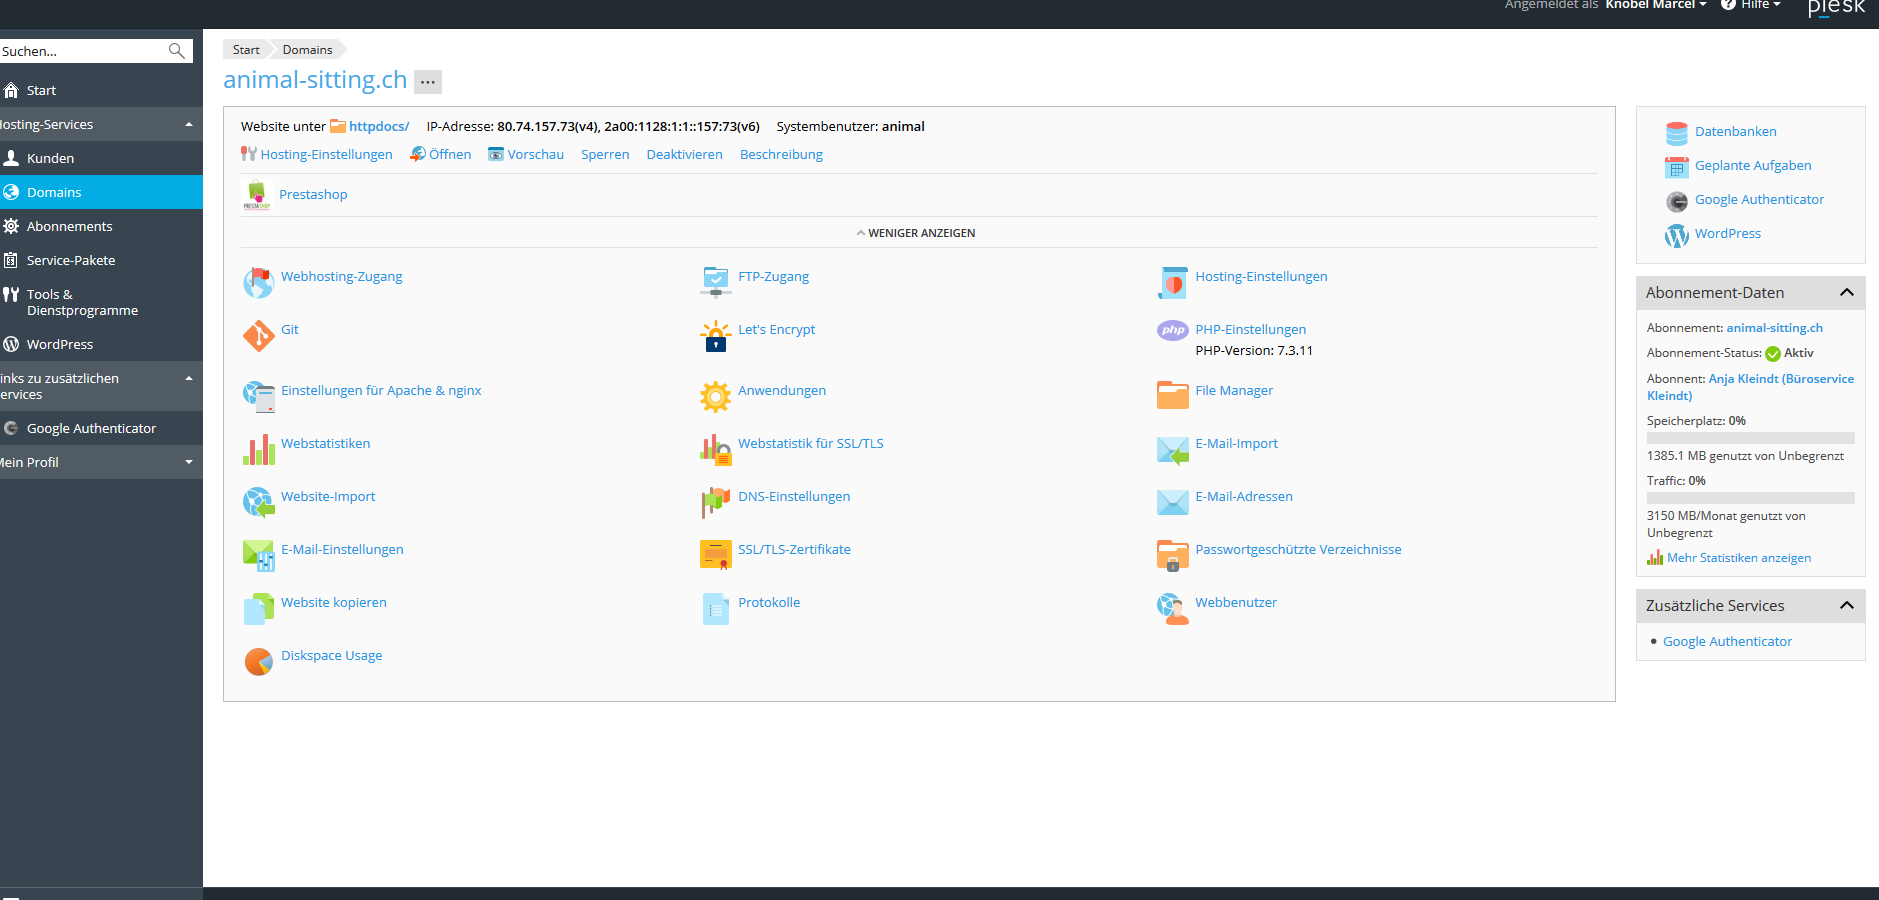Click WENIGER ANZEIGEN to collapse tools
Screen dimensions: 1879x900
coord(916,233)
